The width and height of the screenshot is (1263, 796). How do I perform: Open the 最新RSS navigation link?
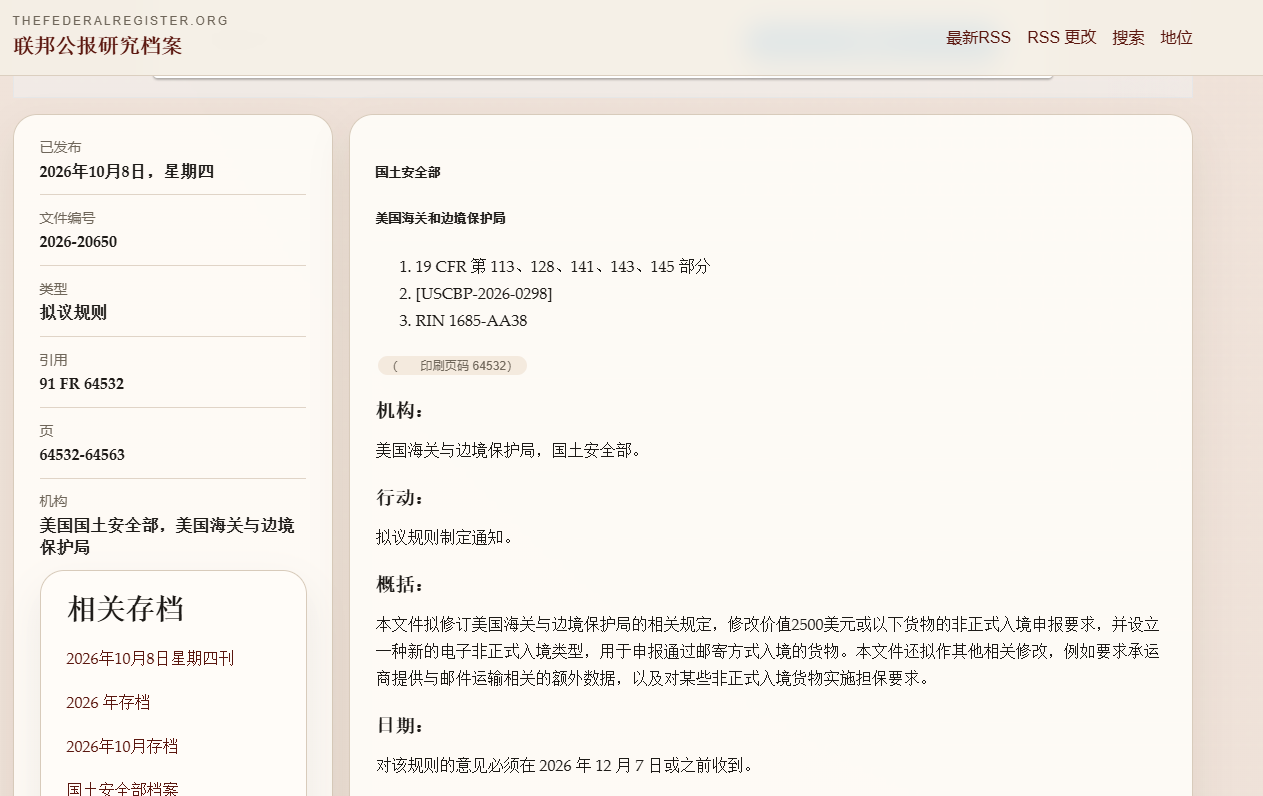(978, 38)
